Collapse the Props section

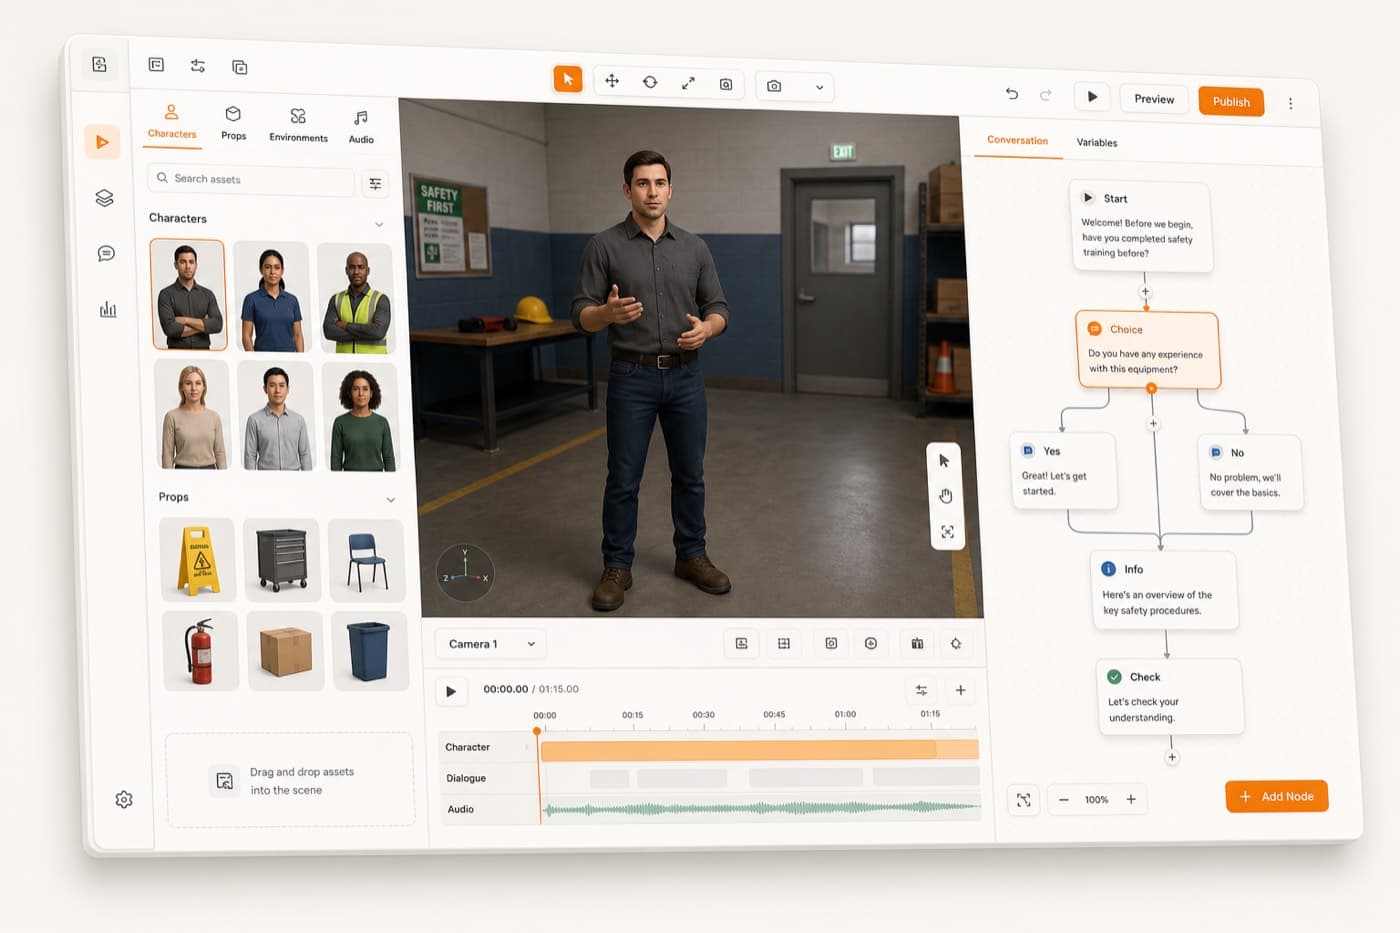pos(390,500)
